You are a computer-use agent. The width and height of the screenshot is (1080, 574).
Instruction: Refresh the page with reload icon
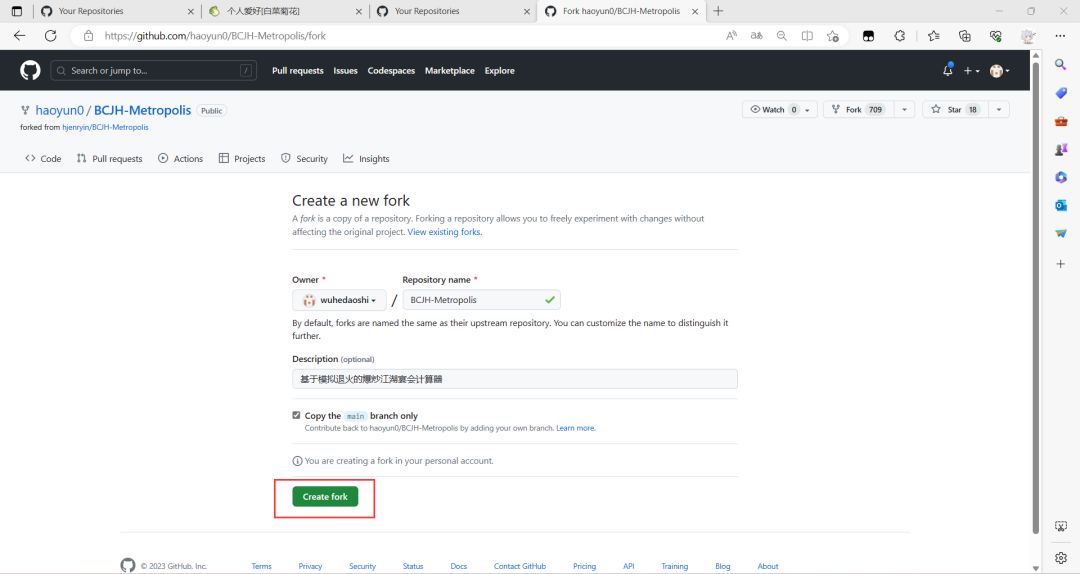tap(50, 36)
